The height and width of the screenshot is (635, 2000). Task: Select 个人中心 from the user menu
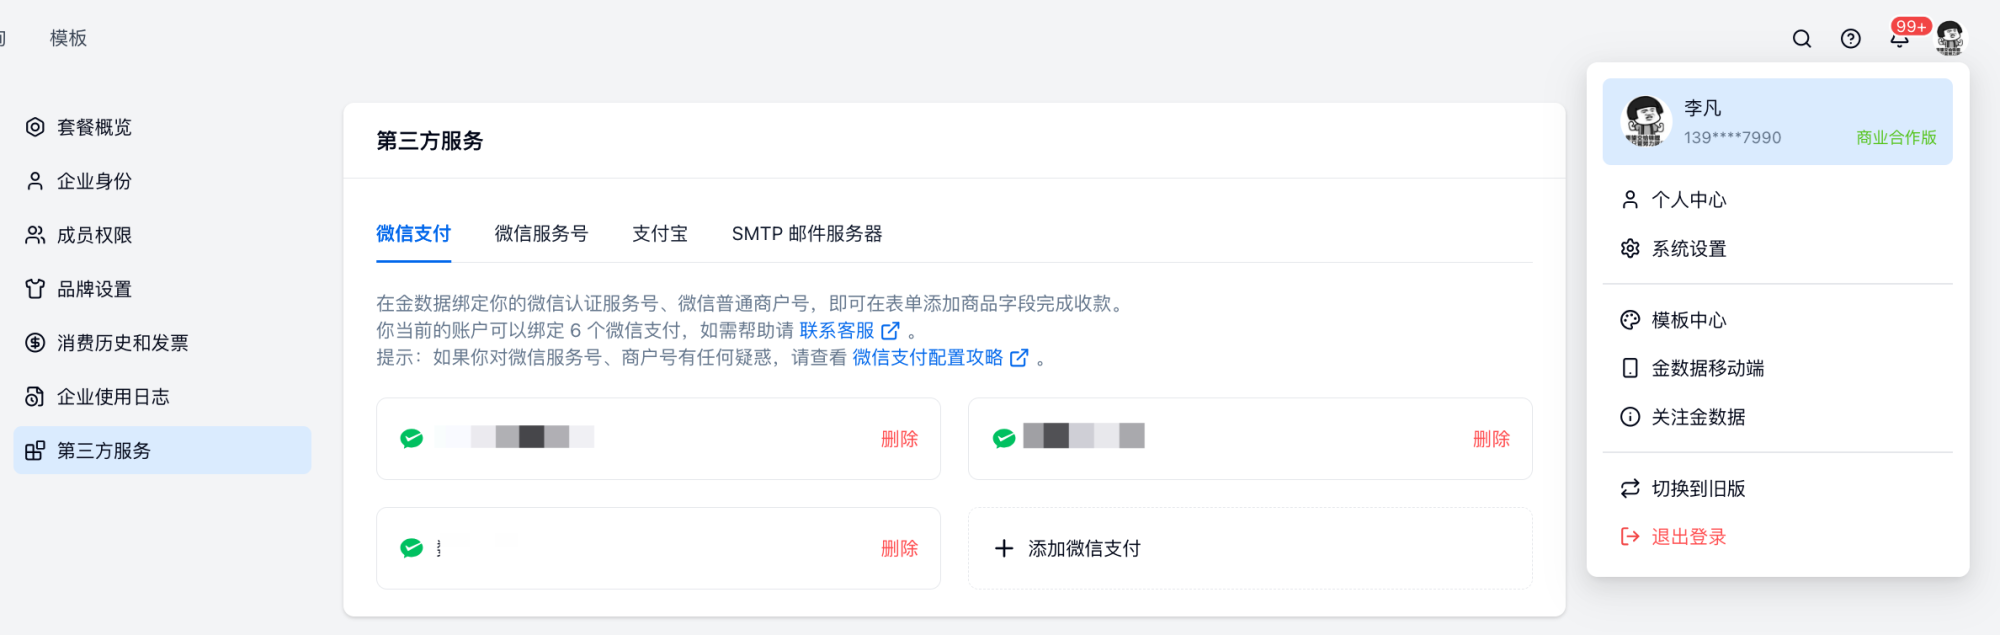1688,200
